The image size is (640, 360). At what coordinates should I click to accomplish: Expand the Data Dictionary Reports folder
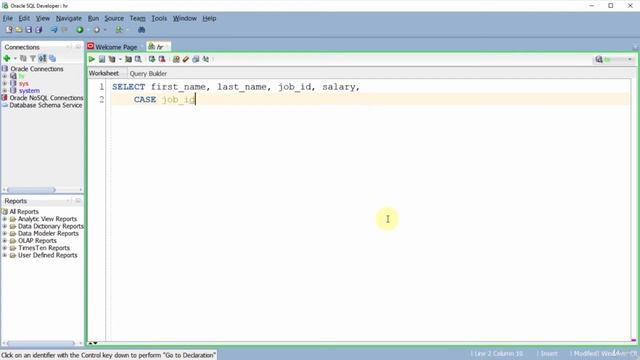[x=5, y=226]
